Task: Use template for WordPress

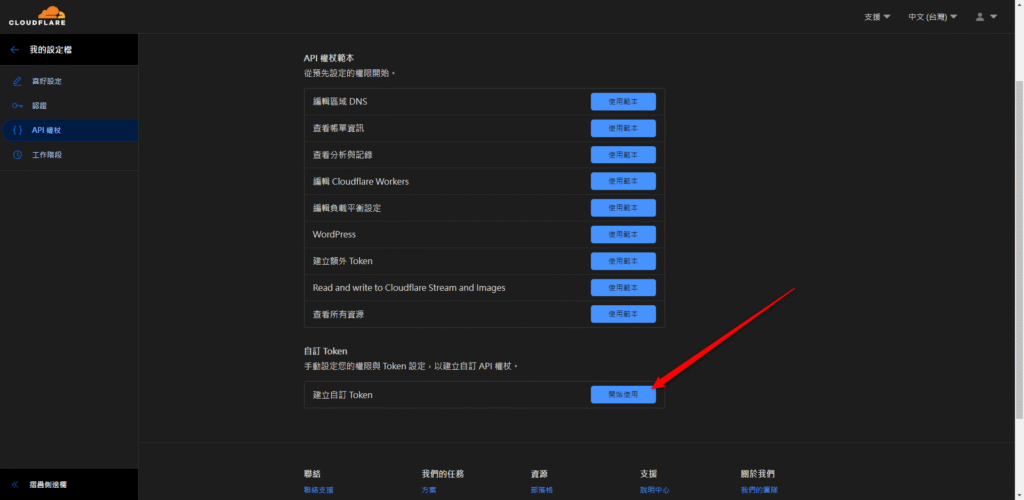Action: pyautogui.click(x=623, y=234)
